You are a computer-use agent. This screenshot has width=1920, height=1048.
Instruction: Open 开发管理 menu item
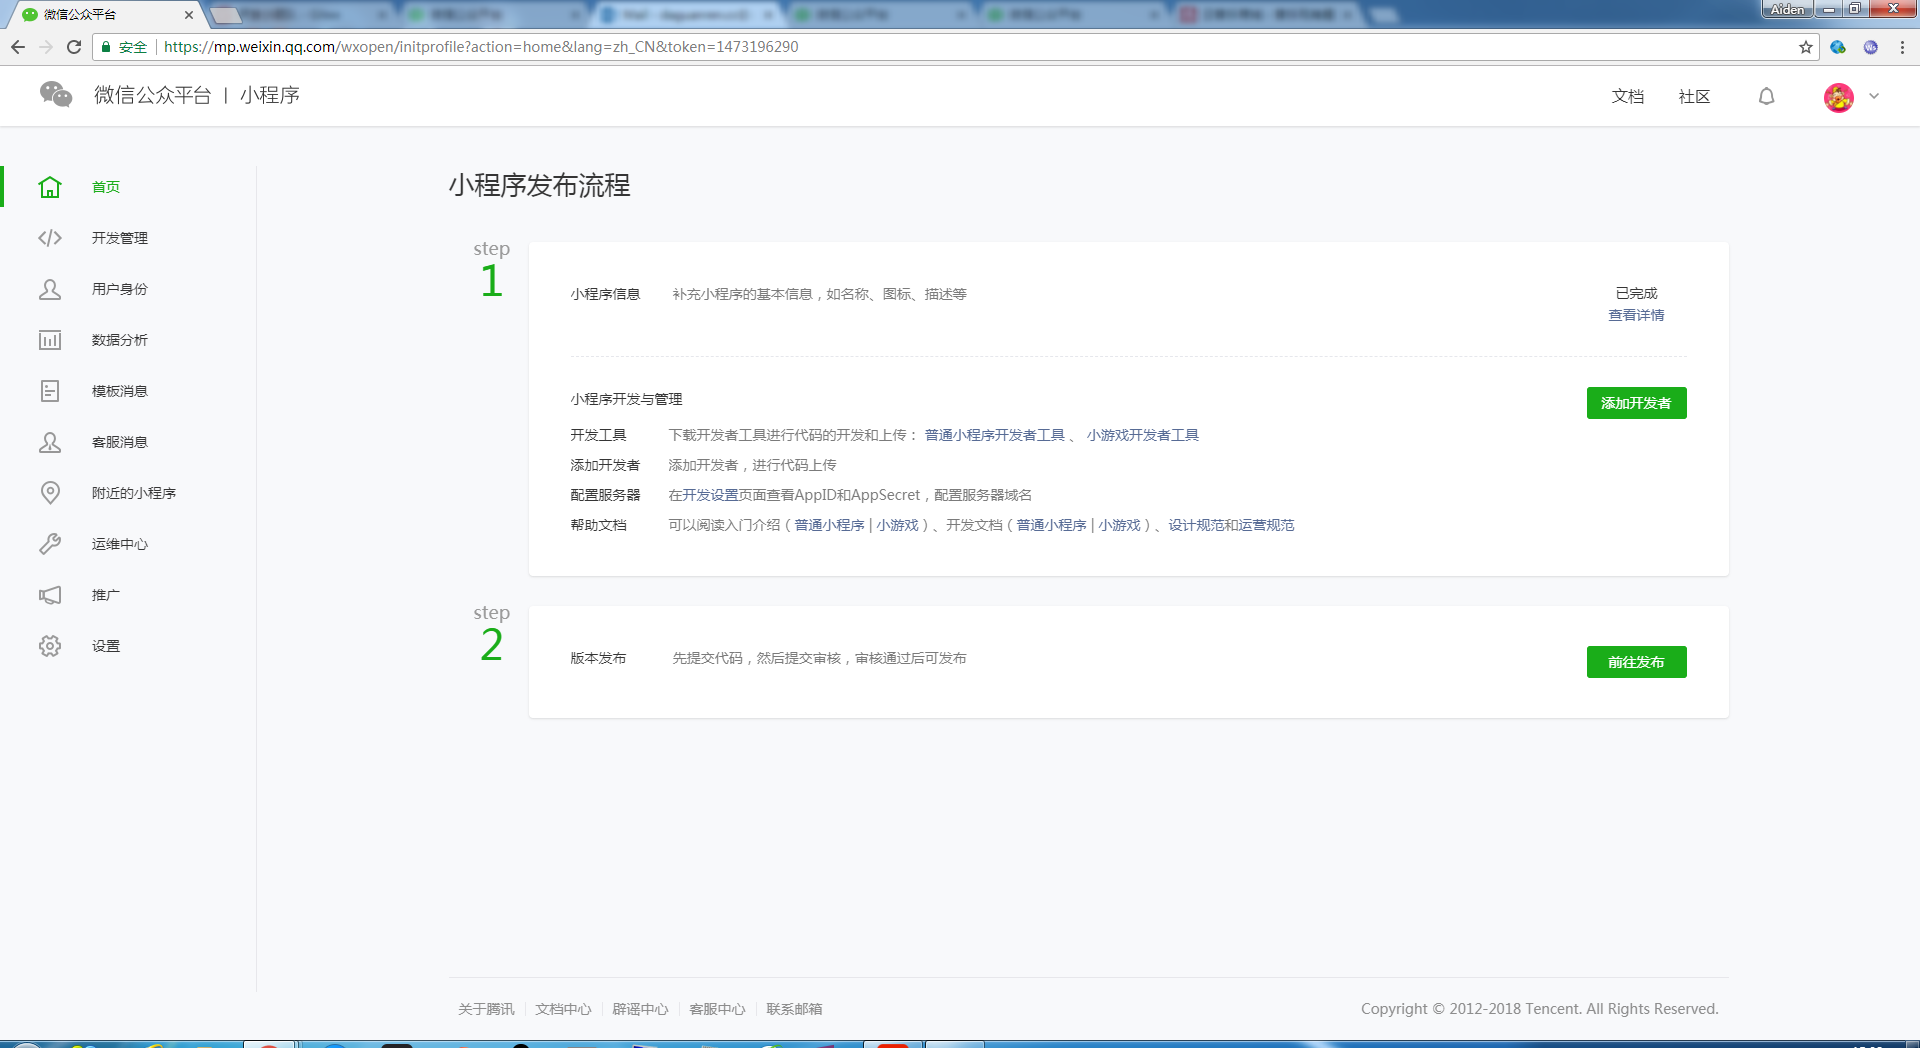[120, 238]
